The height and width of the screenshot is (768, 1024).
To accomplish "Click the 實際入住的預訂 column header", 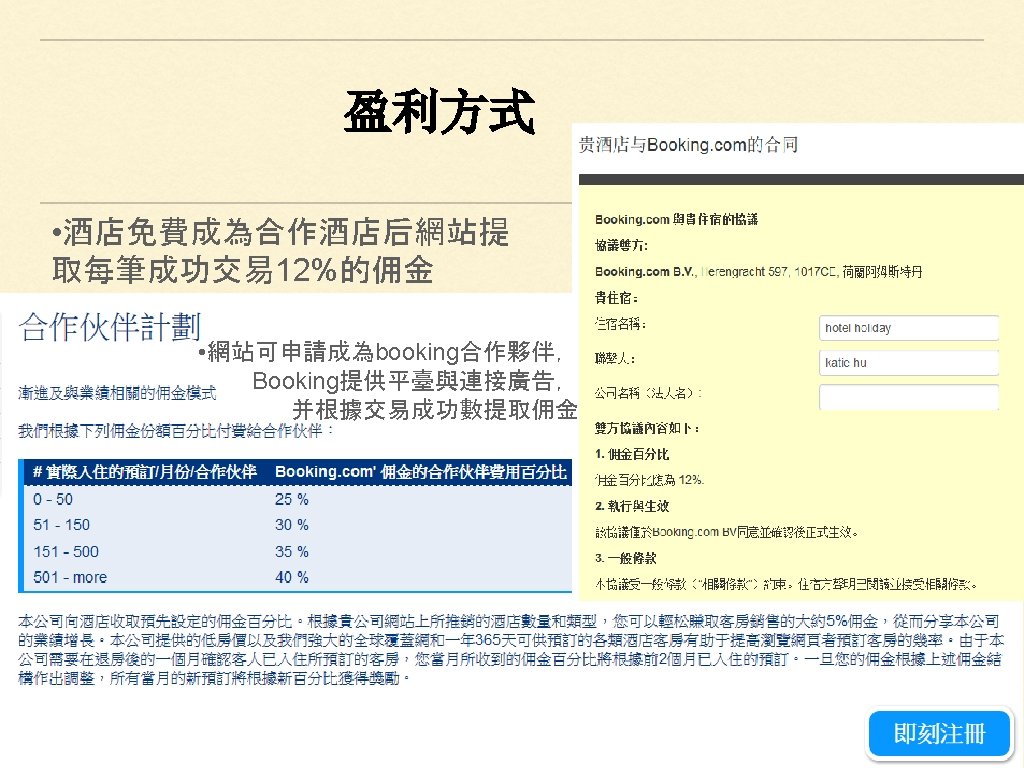I will [144, 472].
